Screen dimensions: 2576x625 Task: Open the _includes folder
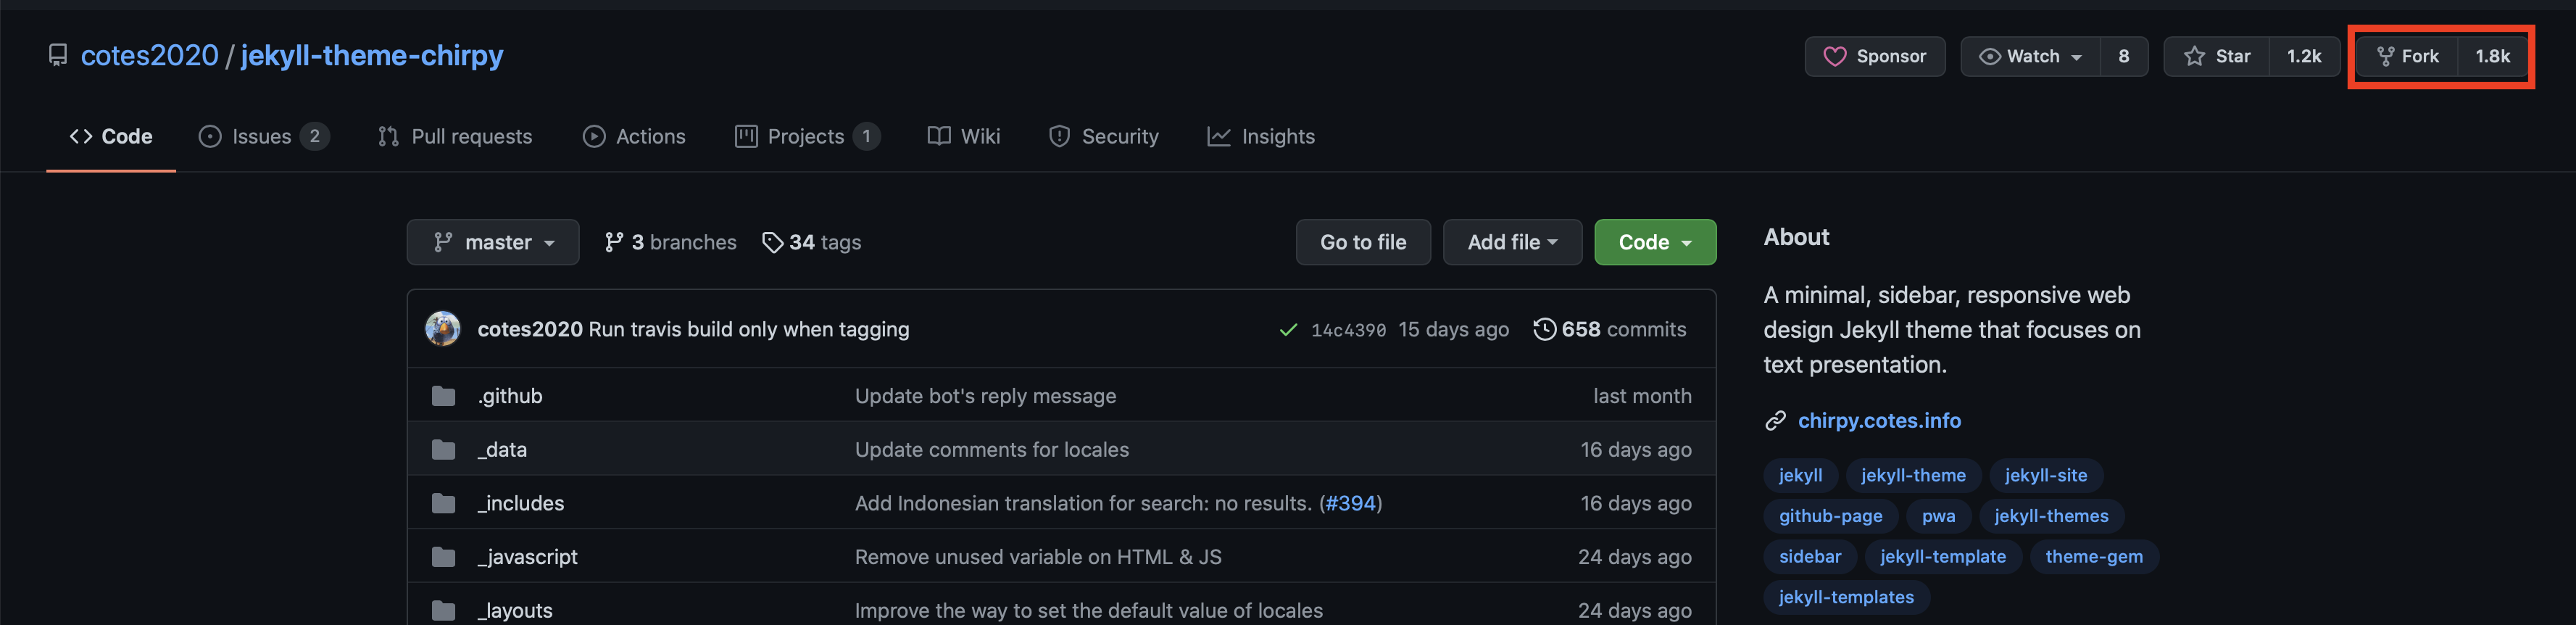click(x=520, y=503)
